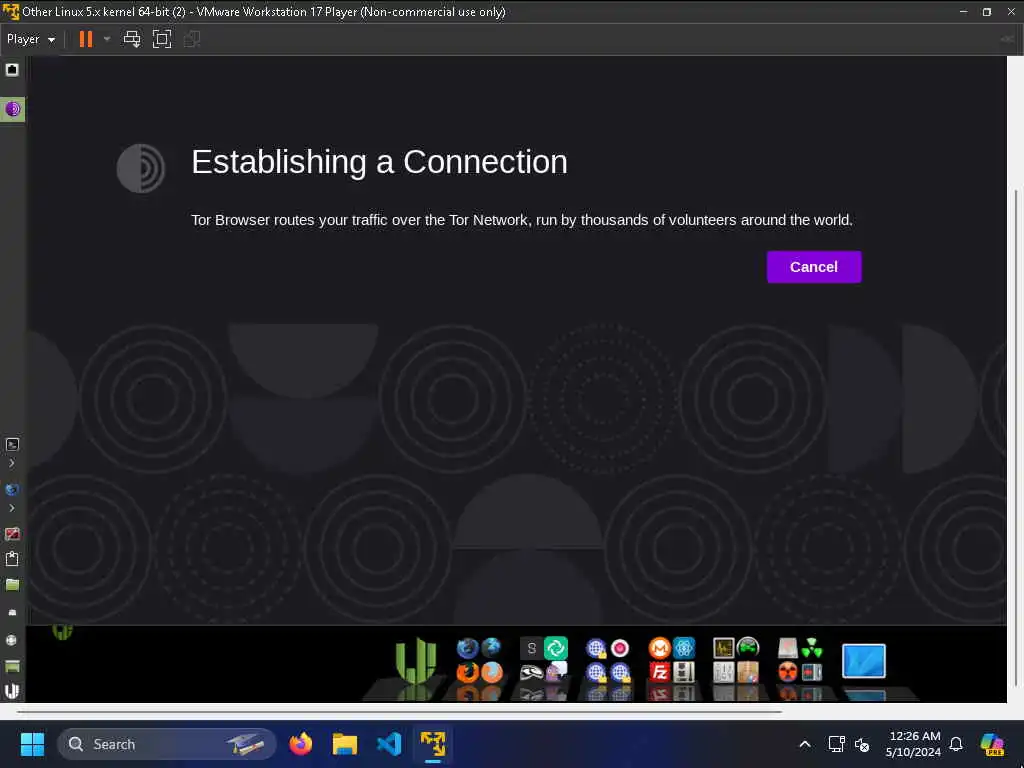The width and height of the screenshot is (1024, 768).
Task: Show hidden system tray icons
Action: pyautogui.click(x=805, y=744)
